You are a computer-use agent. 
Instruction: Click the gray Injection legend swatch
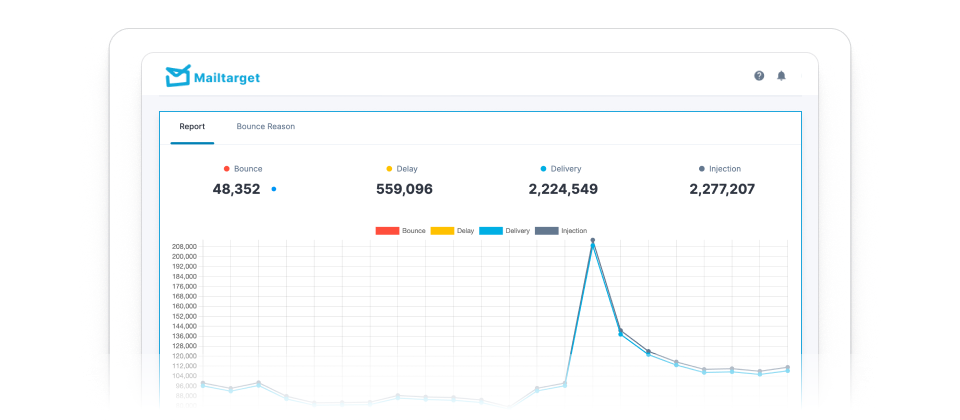pos(546,231)
